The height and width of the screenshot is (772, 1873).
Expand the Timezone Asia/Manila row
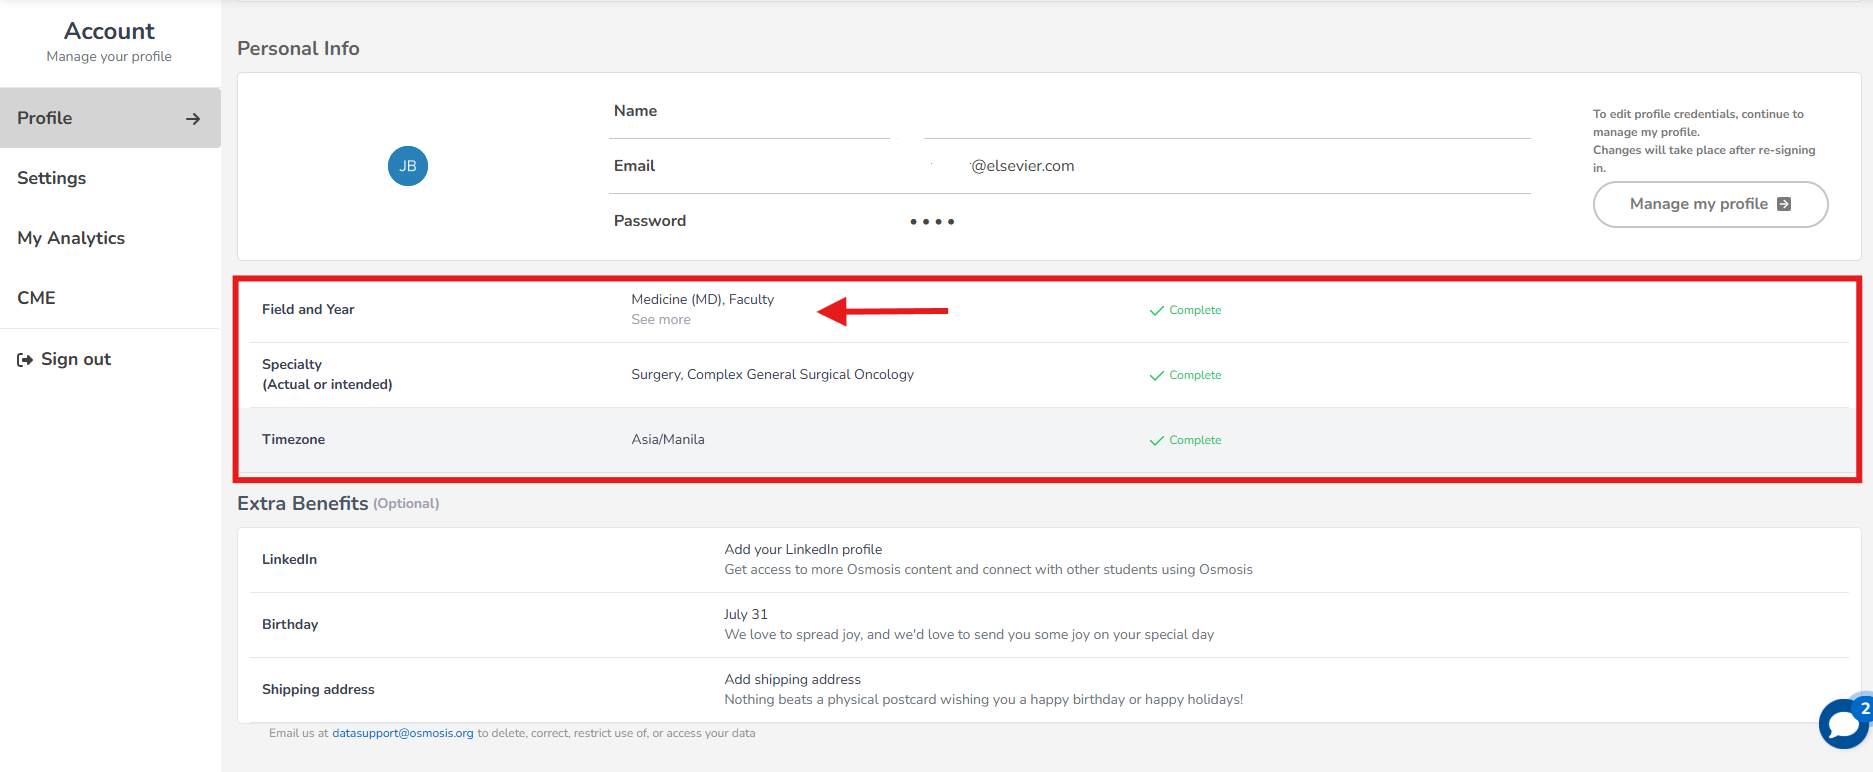point(667,440)
